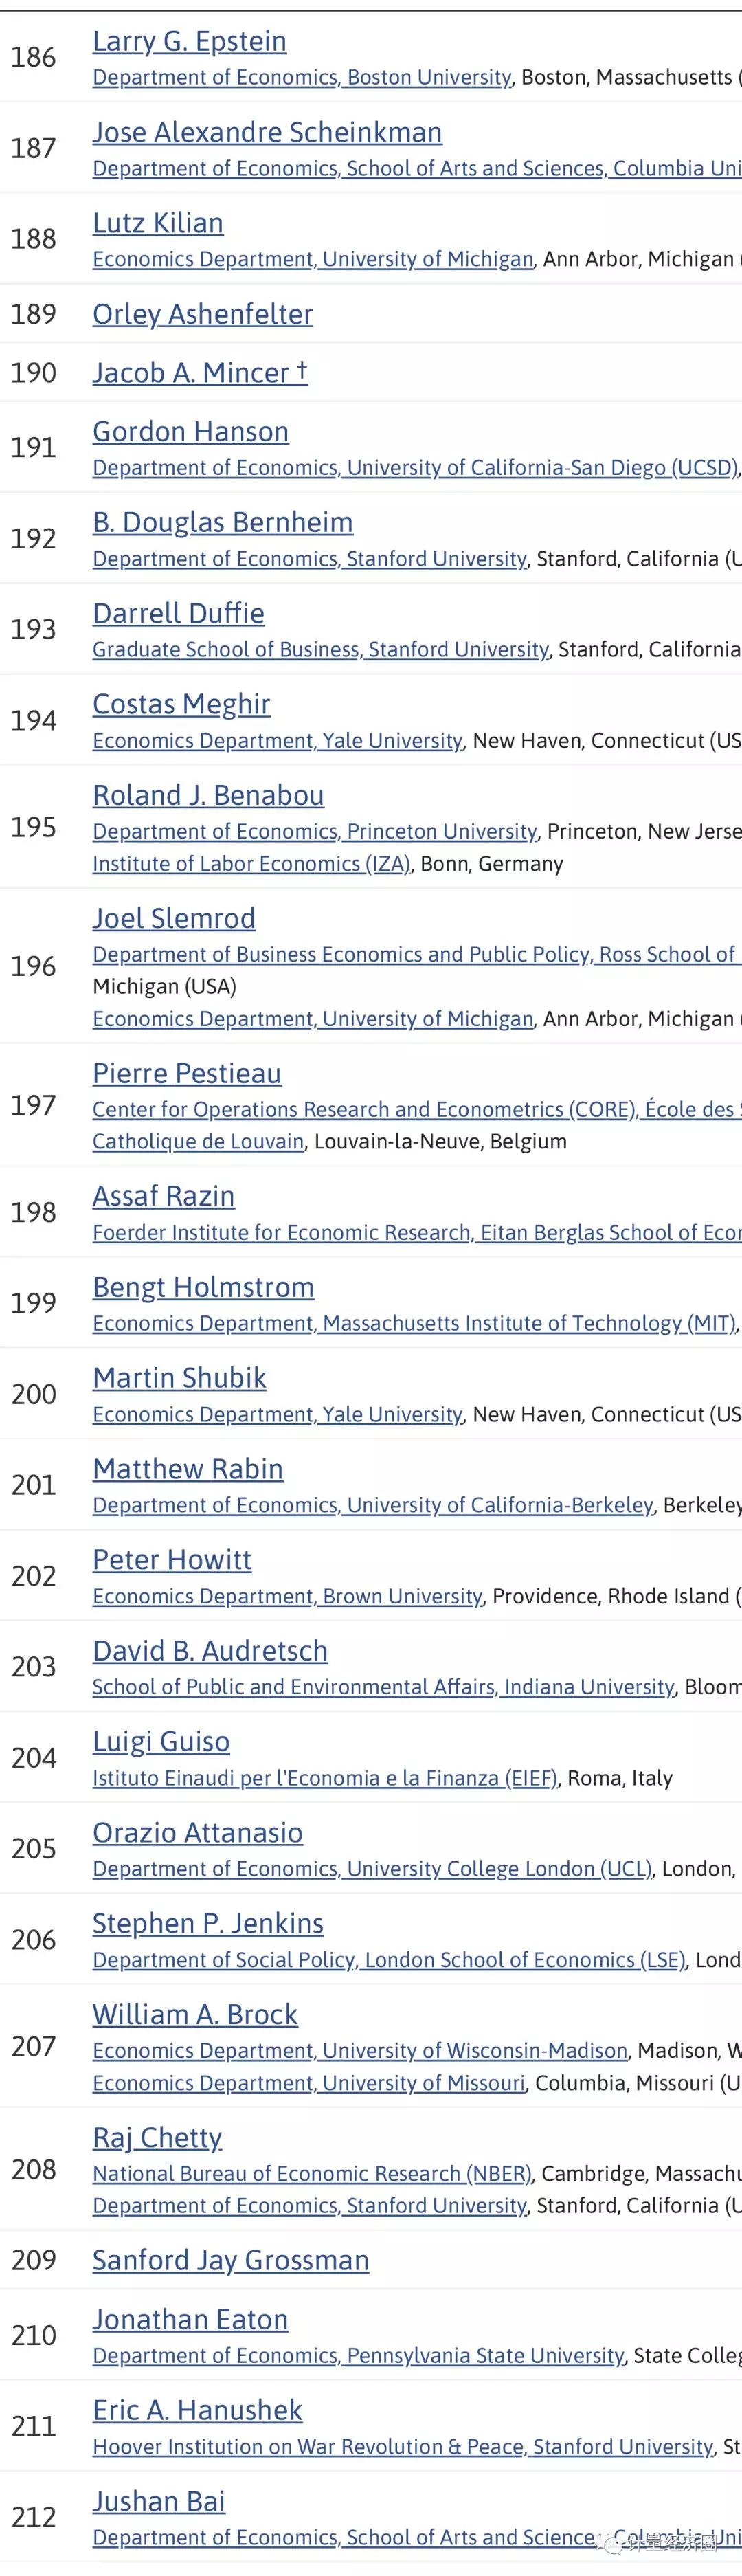742x2576 pixels.
Task: Open Institute of Labor Economics (IZA) link
Action: click(x=251, y=864)
